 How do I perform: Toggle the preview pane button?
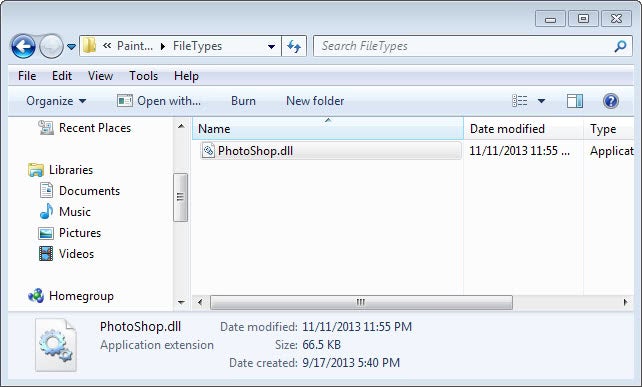click(x=575, y=101)
